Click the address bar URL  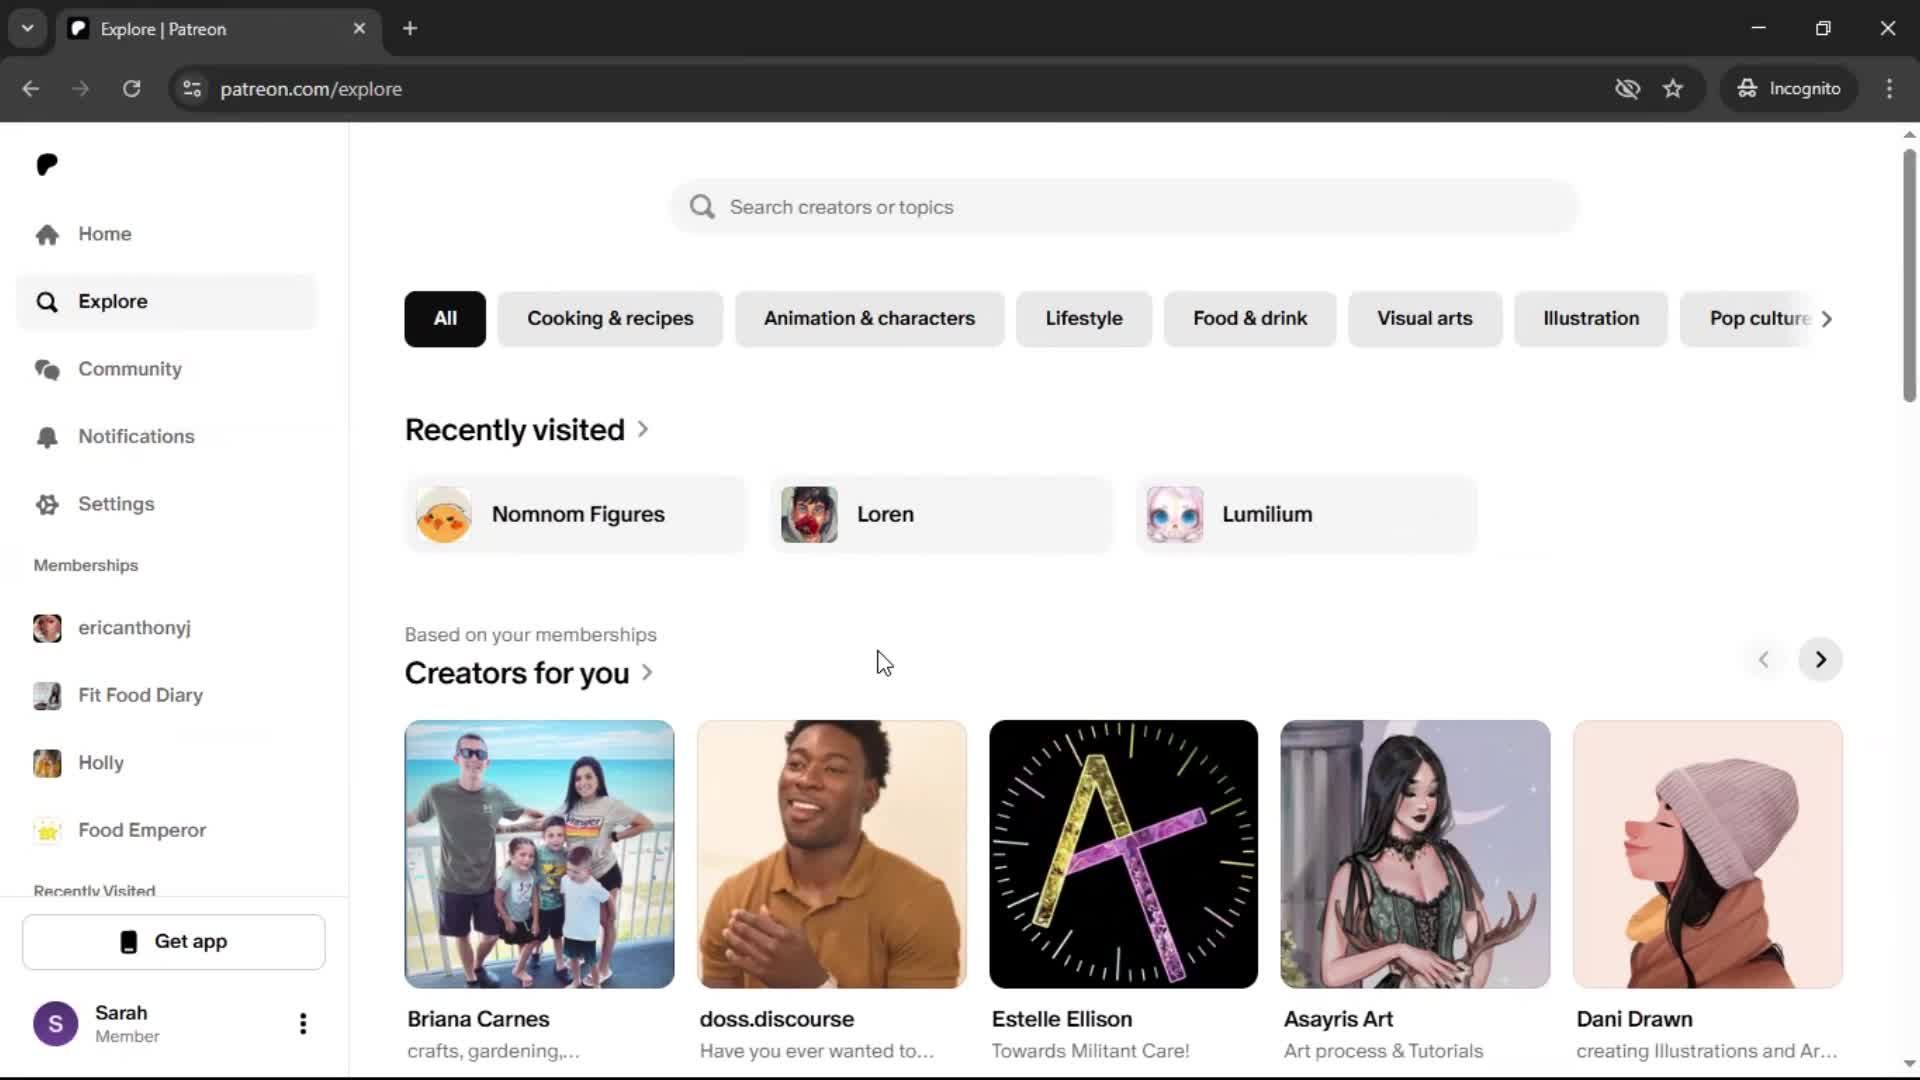coord(311,89)
